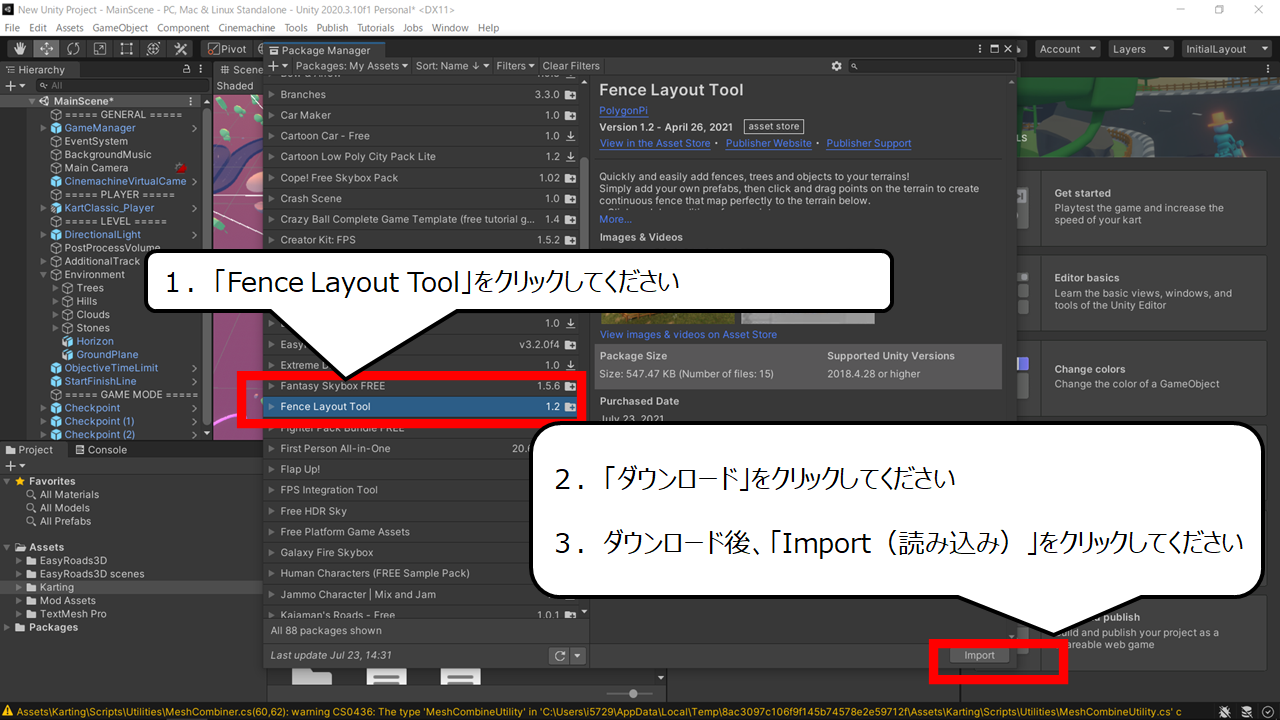Select the combined Transform tool

coord(154,49)
